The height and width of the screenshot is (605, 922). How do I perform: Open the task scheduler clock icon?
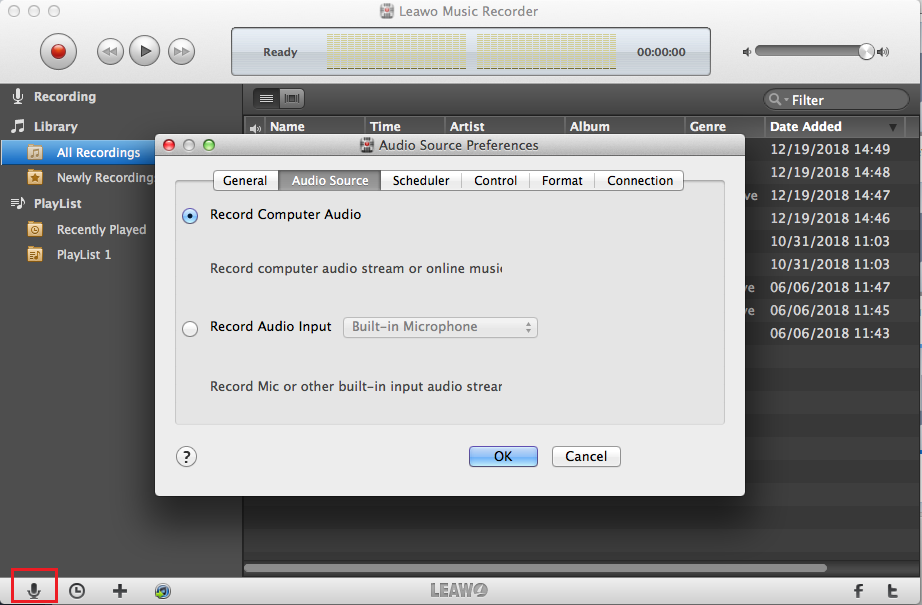coord(77,590)
